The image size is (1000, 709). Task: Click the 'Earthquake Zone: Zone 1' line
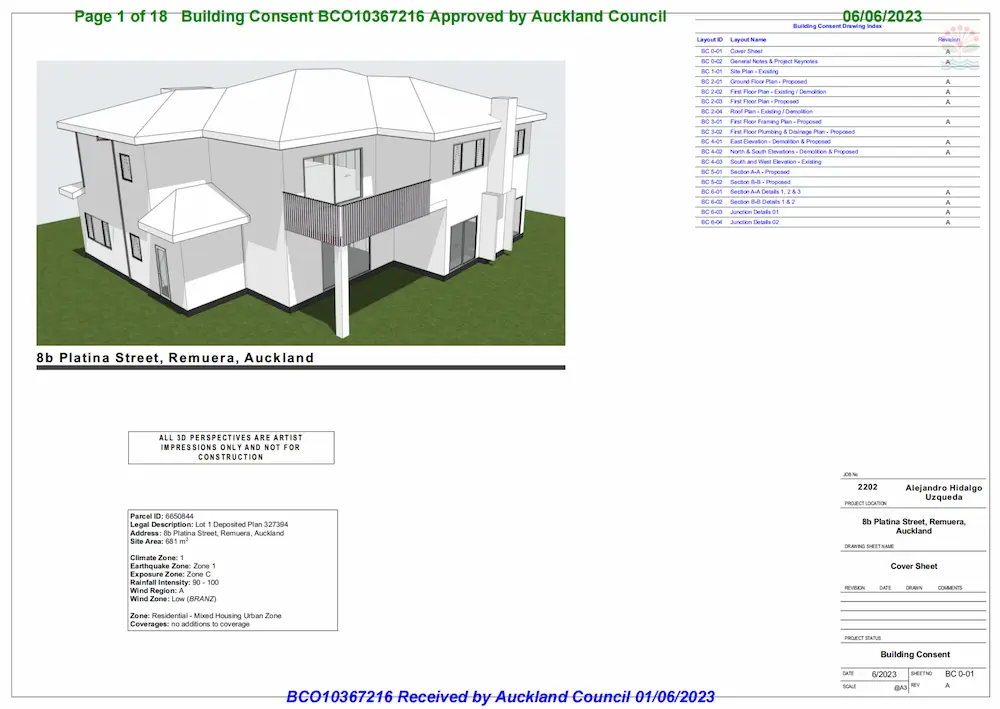click(173, 566)
